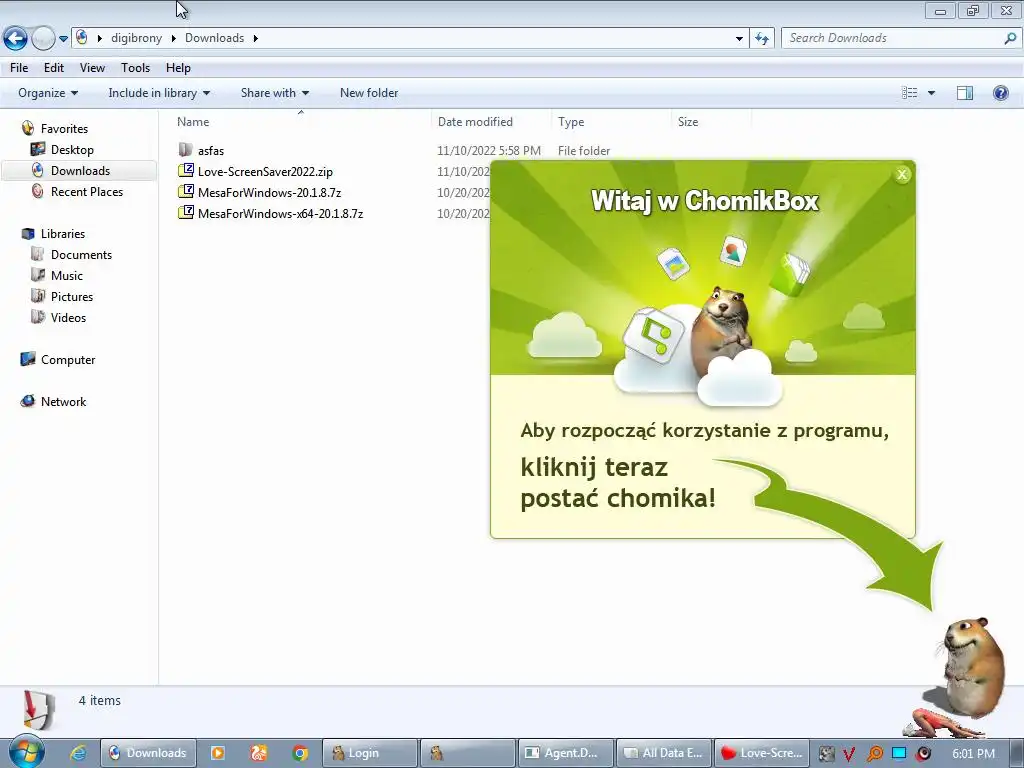The image size is (1024, 768).
Task: Open the address bar history dropdown
Action: point(739,39)
